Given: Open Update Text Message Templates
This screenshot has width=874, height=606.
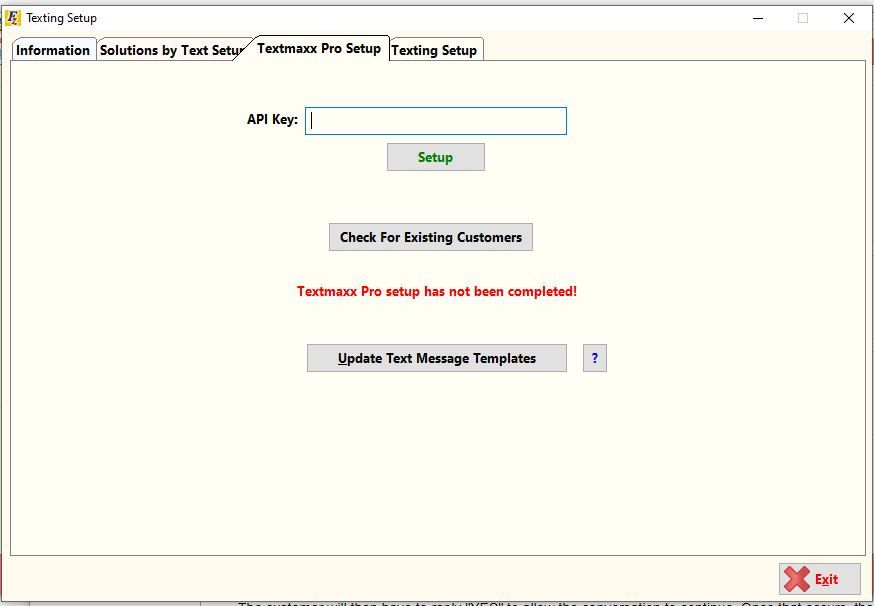Looking at the screenshot, I should [437, 358].
